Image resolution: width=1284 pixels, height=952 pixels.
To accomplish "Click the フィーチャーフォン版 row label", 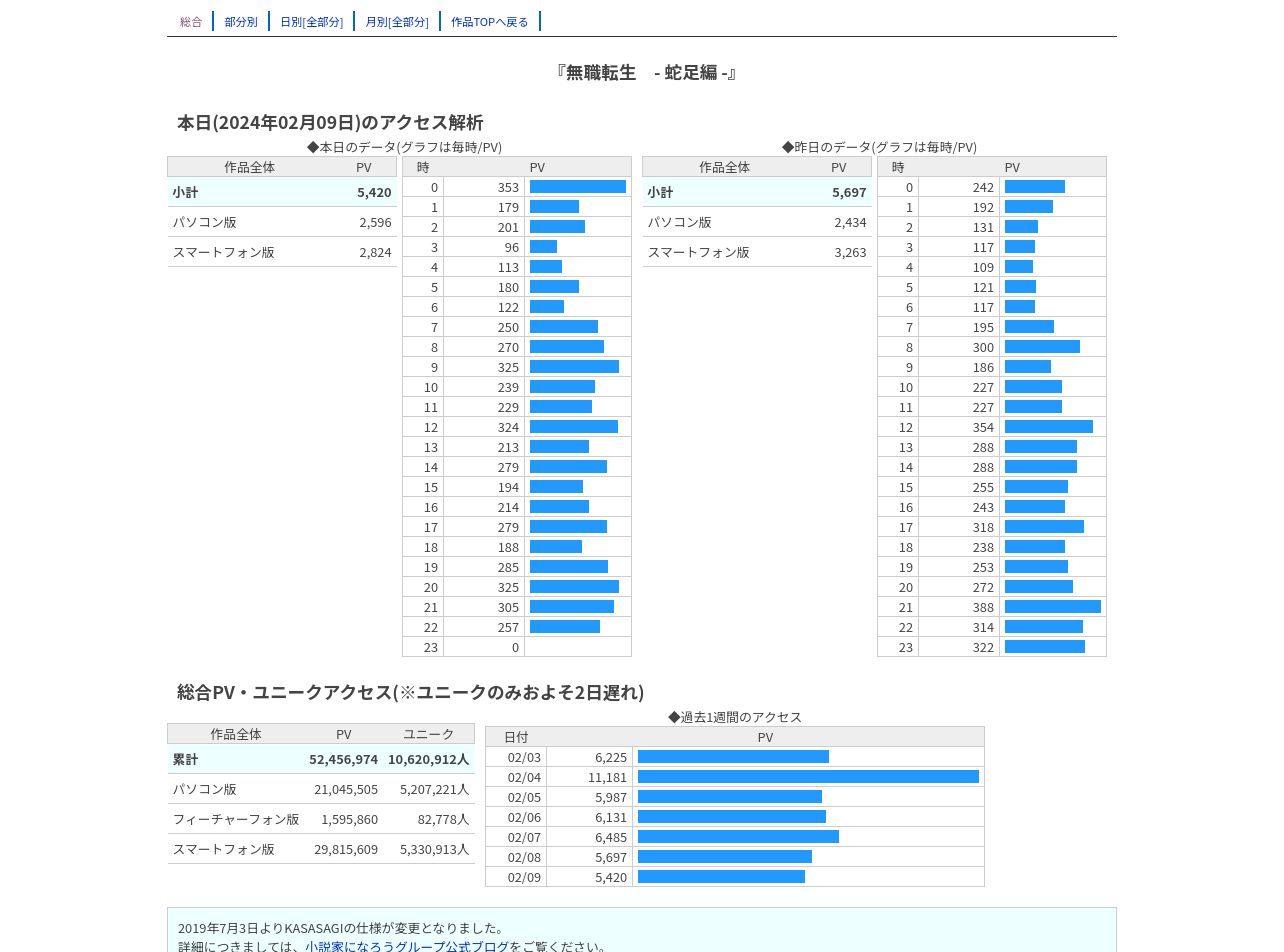I will (236, 819).
